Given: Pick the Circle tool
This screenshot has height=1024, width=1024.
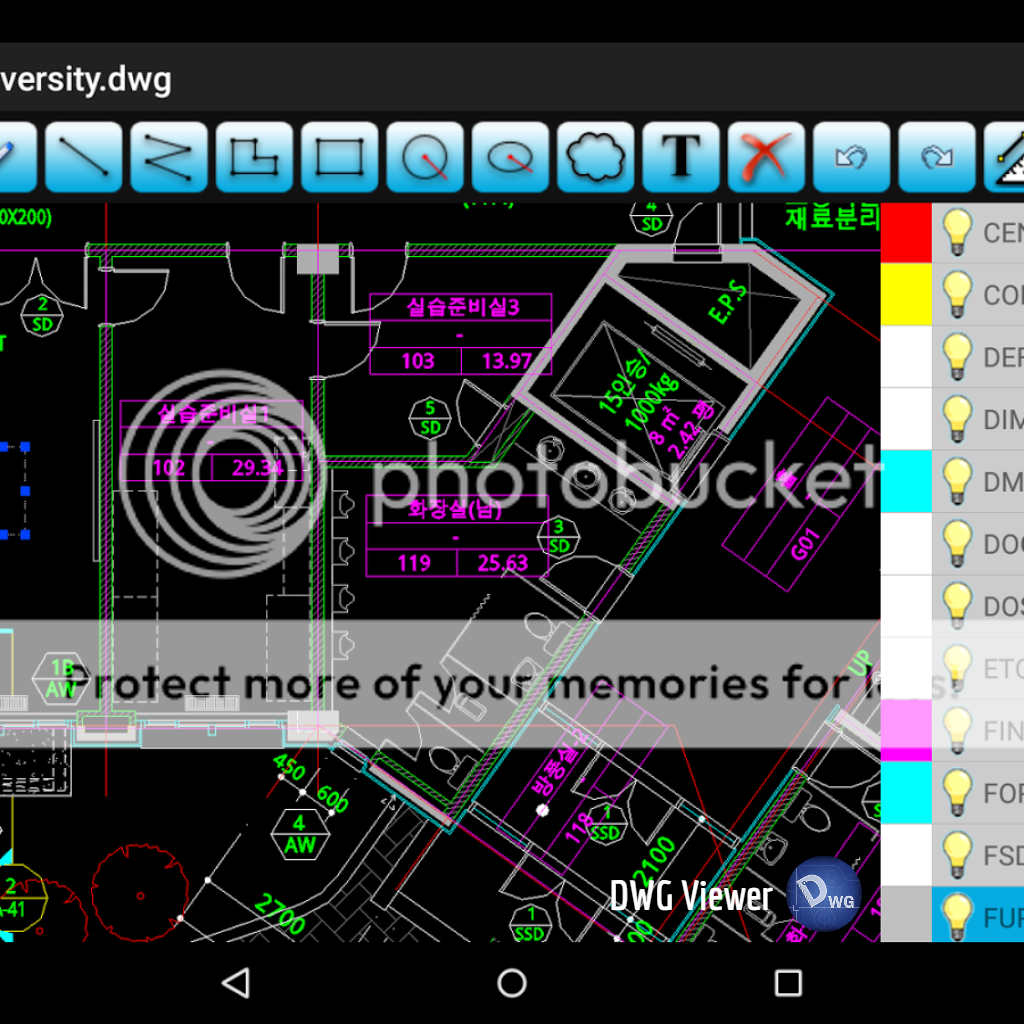Looking at the screenshot, I should pyautogui.click(x=425, y=157).
